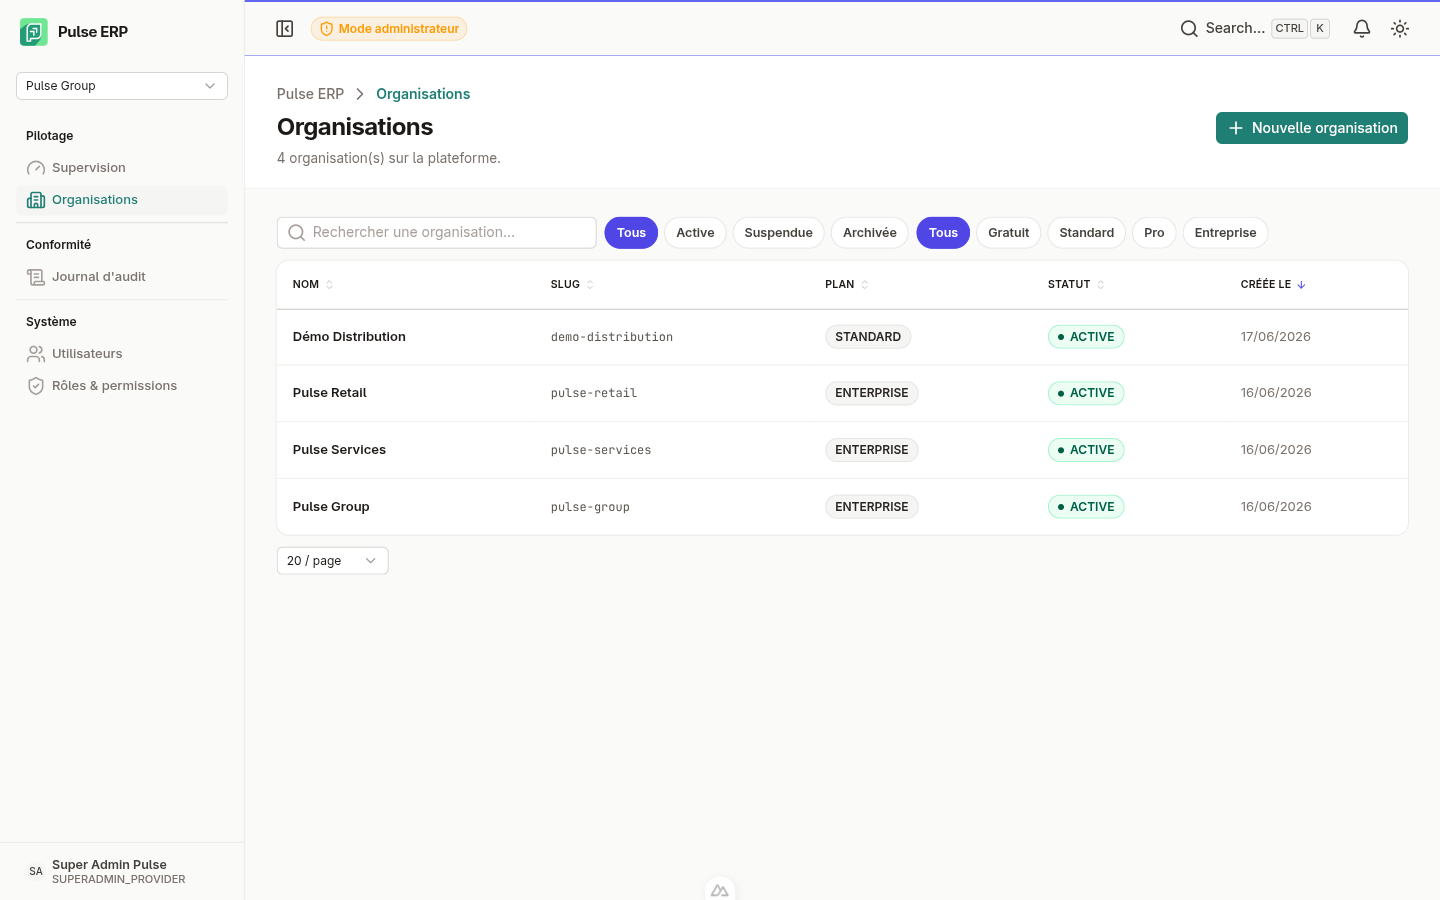This screenshot has height=900, width=1440.
Task: Click the pulse-retail slug
Action: coord(594,393)
